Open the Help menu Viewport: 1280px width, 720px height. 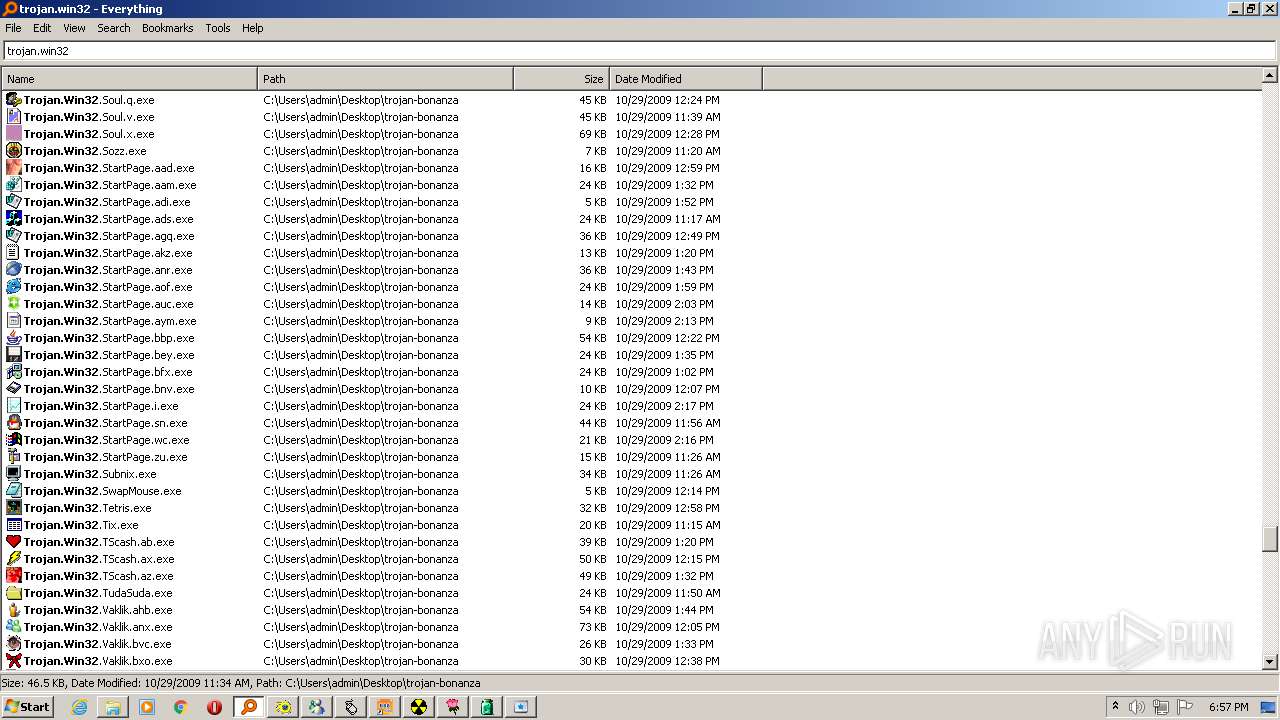click(x=253, y=28)
